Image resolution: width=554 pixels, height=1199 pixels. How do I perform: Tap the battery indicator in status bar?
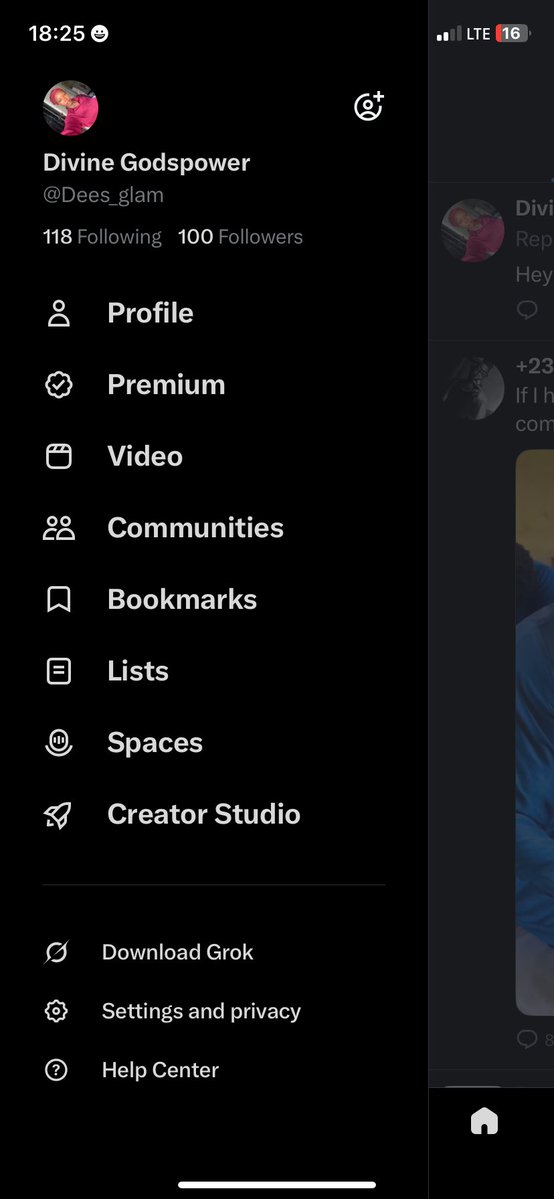513,34
